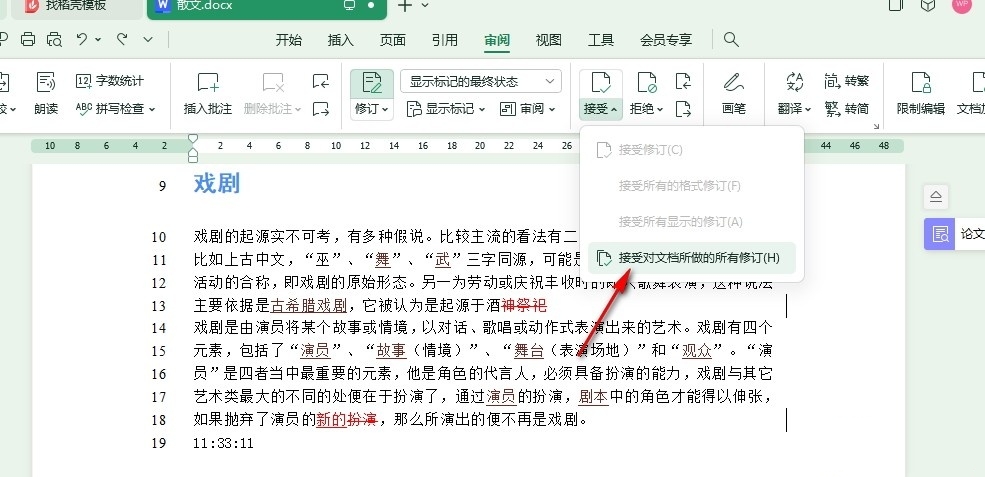
Task: Open the 论文 sidebar tool
Action: coord(954,234)
